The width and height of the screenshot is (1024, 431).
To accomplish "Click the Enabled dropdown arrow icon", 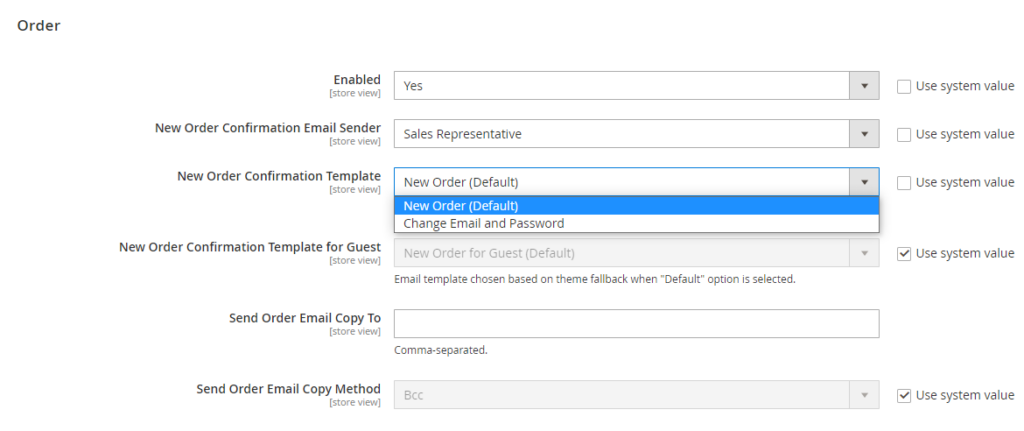I will 864,86.
